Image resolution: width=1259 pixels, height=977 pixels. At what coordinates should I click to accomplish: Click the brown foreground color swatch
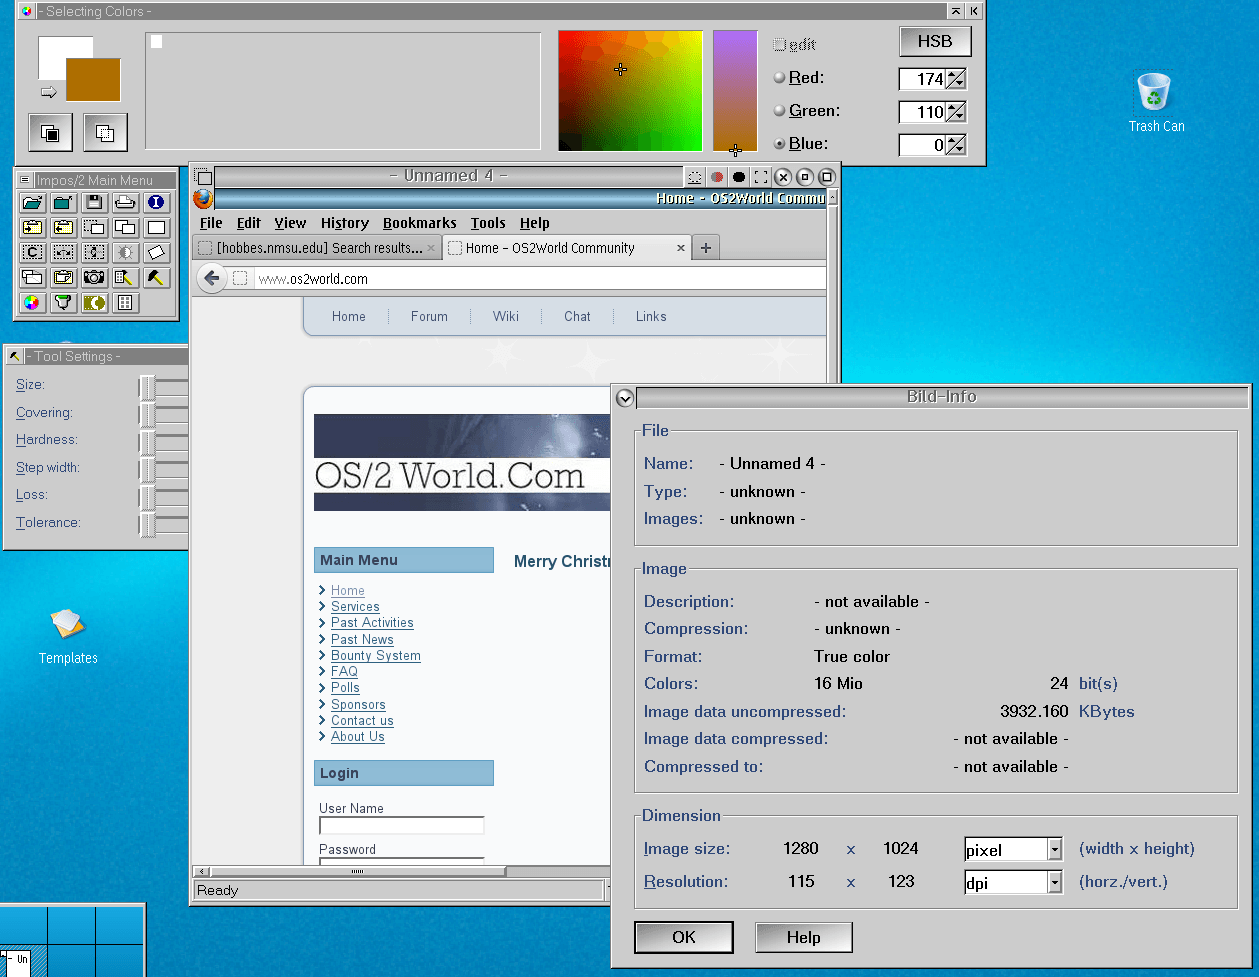93,80
